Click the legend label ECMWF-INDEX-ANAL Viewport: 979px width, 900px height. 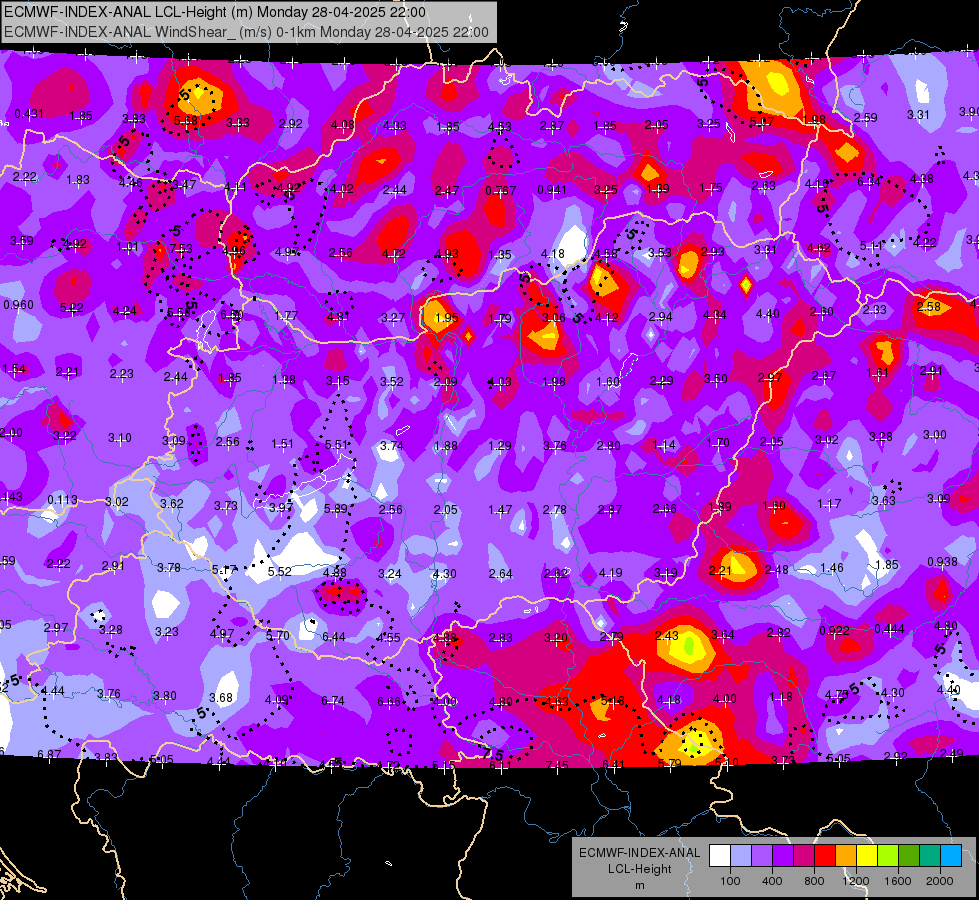point(639,853)
